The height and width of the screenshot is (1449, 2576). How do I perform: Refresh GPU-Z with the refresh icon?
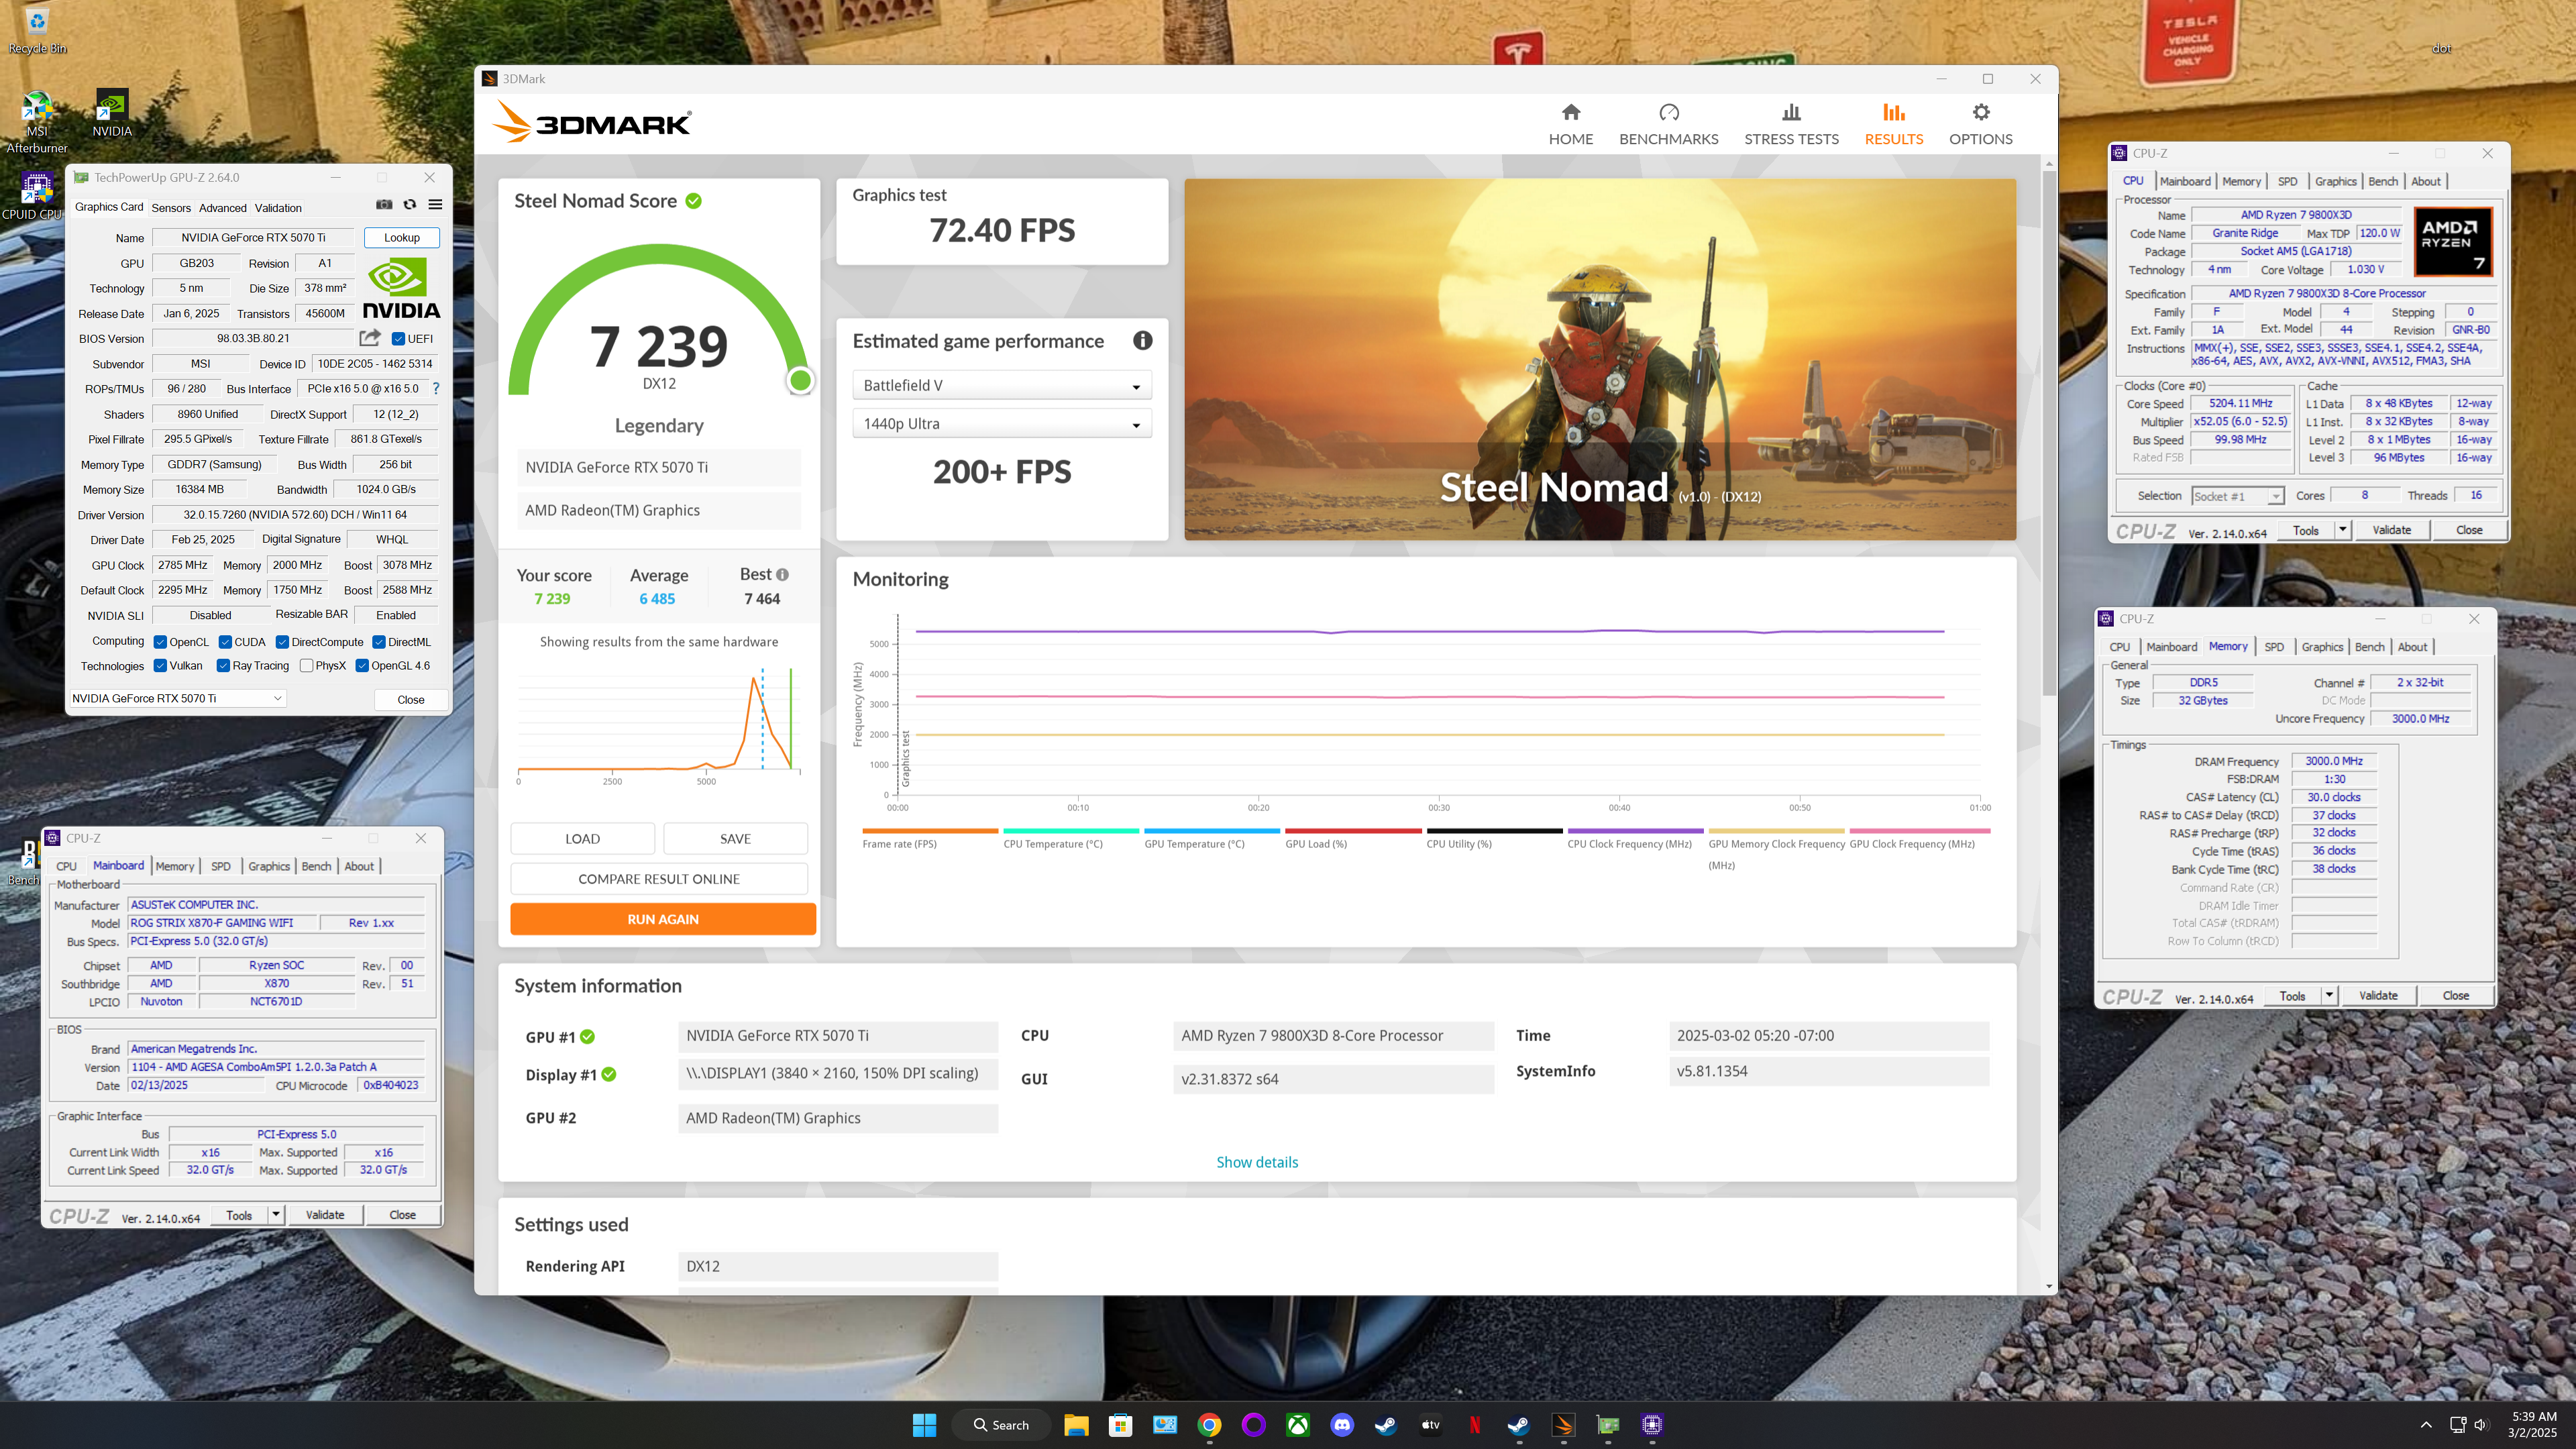click(x=410, y=205)
